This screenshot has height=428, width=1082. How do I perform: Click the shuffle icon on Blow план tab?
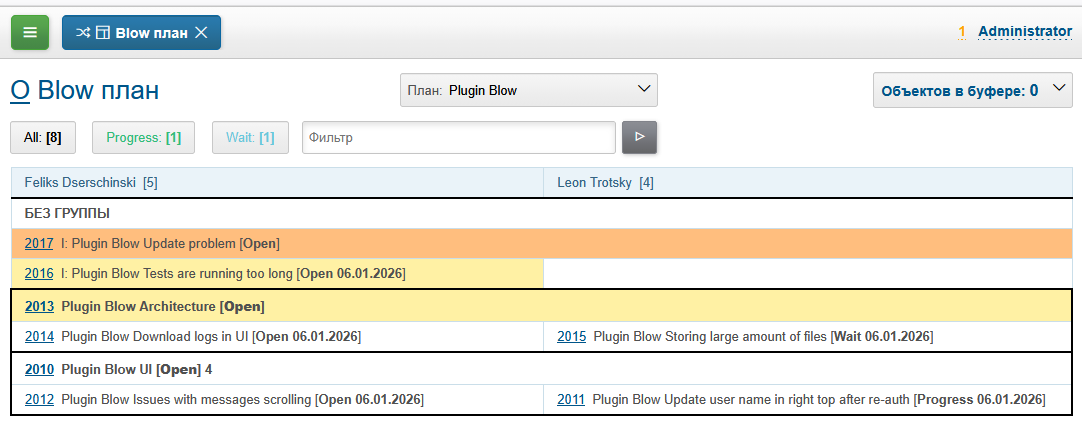(x=83, y=32)
